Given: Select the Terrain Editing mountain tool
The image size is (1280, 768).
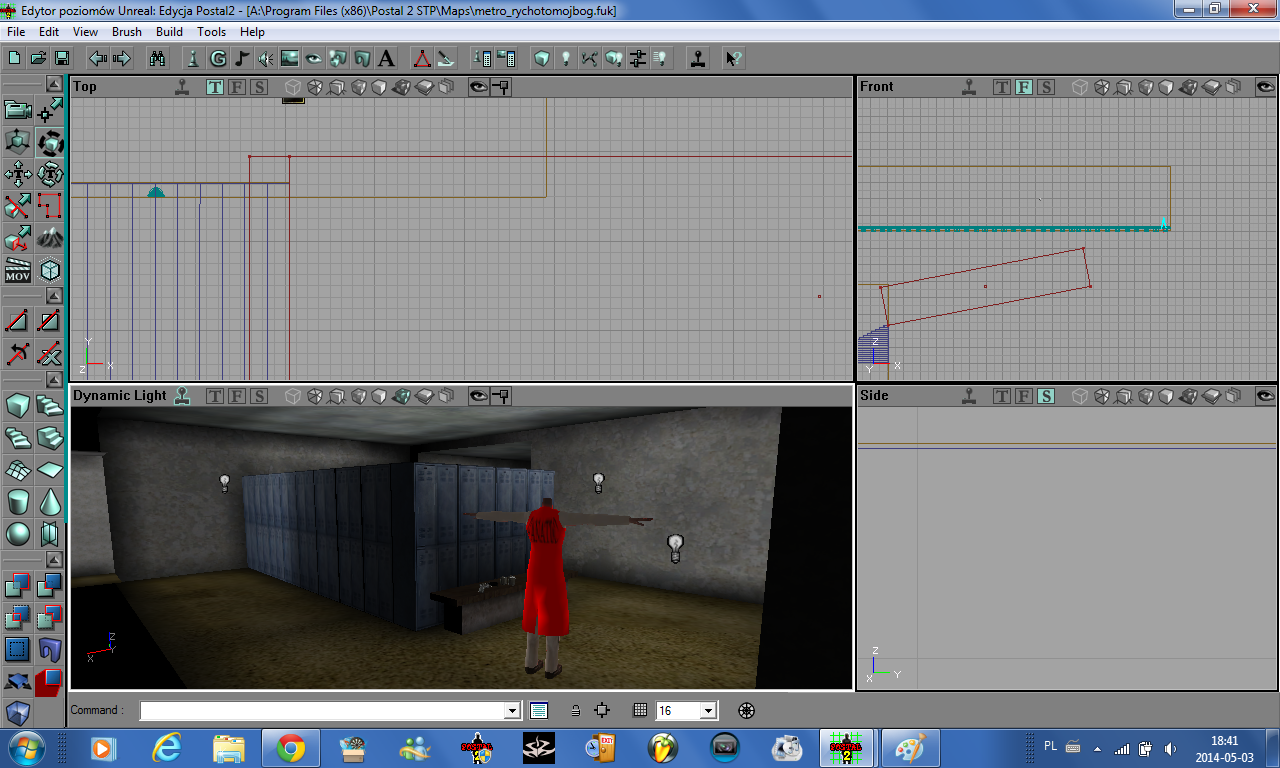Looking at the screenshot, I should [50, 238].
